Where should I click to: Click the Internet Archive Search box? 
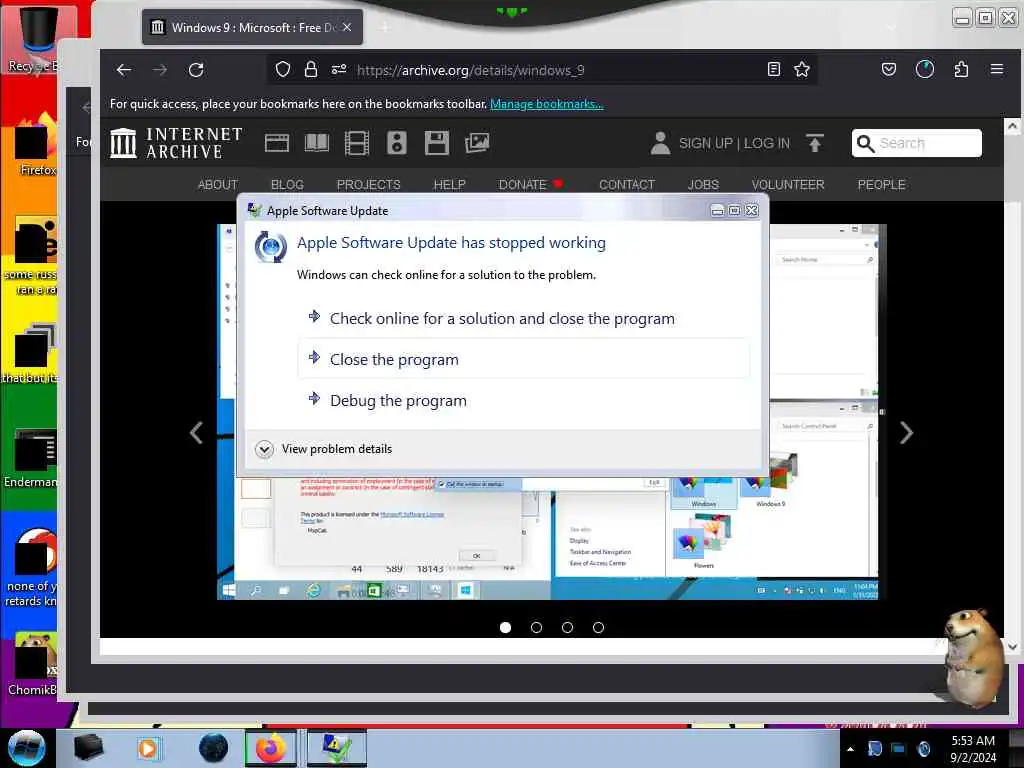(916, 143)
